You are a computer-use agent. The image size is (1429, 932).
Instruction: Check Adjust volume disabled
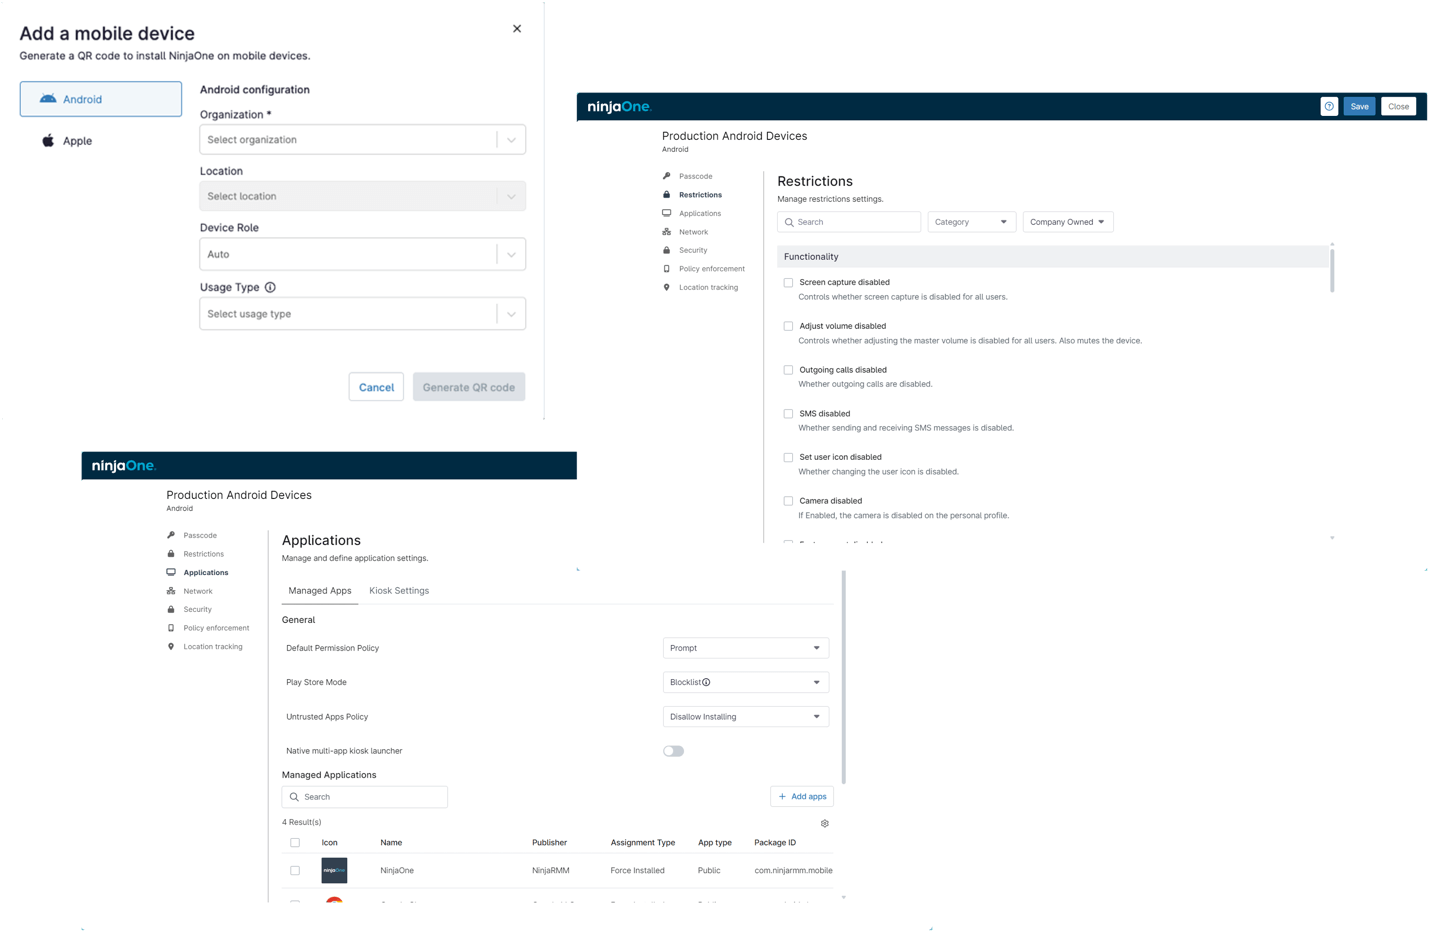788,326
